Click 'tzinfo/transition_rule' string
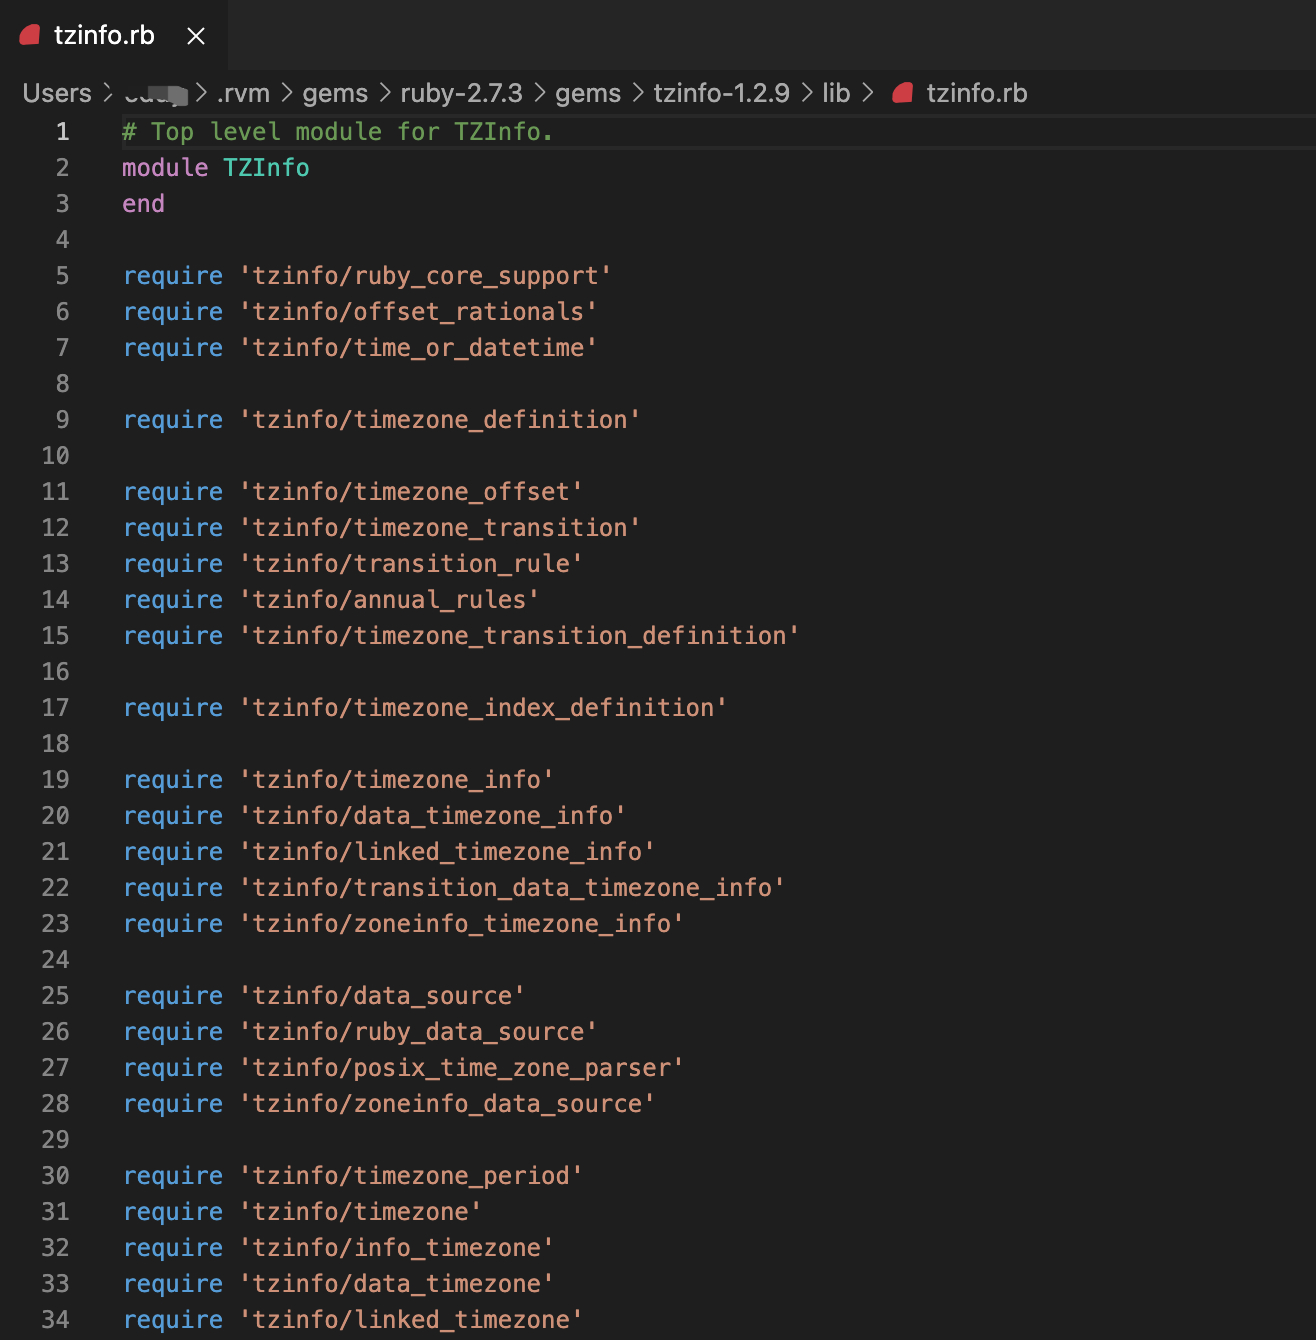The width and height of the screenshot is (1316, 1340). pyautogui.click(x=410, y=563)
